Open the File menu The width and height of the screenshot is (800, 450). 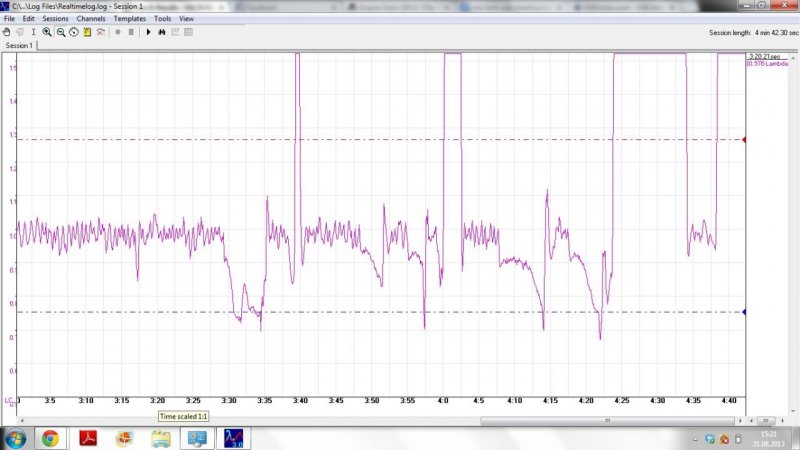point(10,19)
